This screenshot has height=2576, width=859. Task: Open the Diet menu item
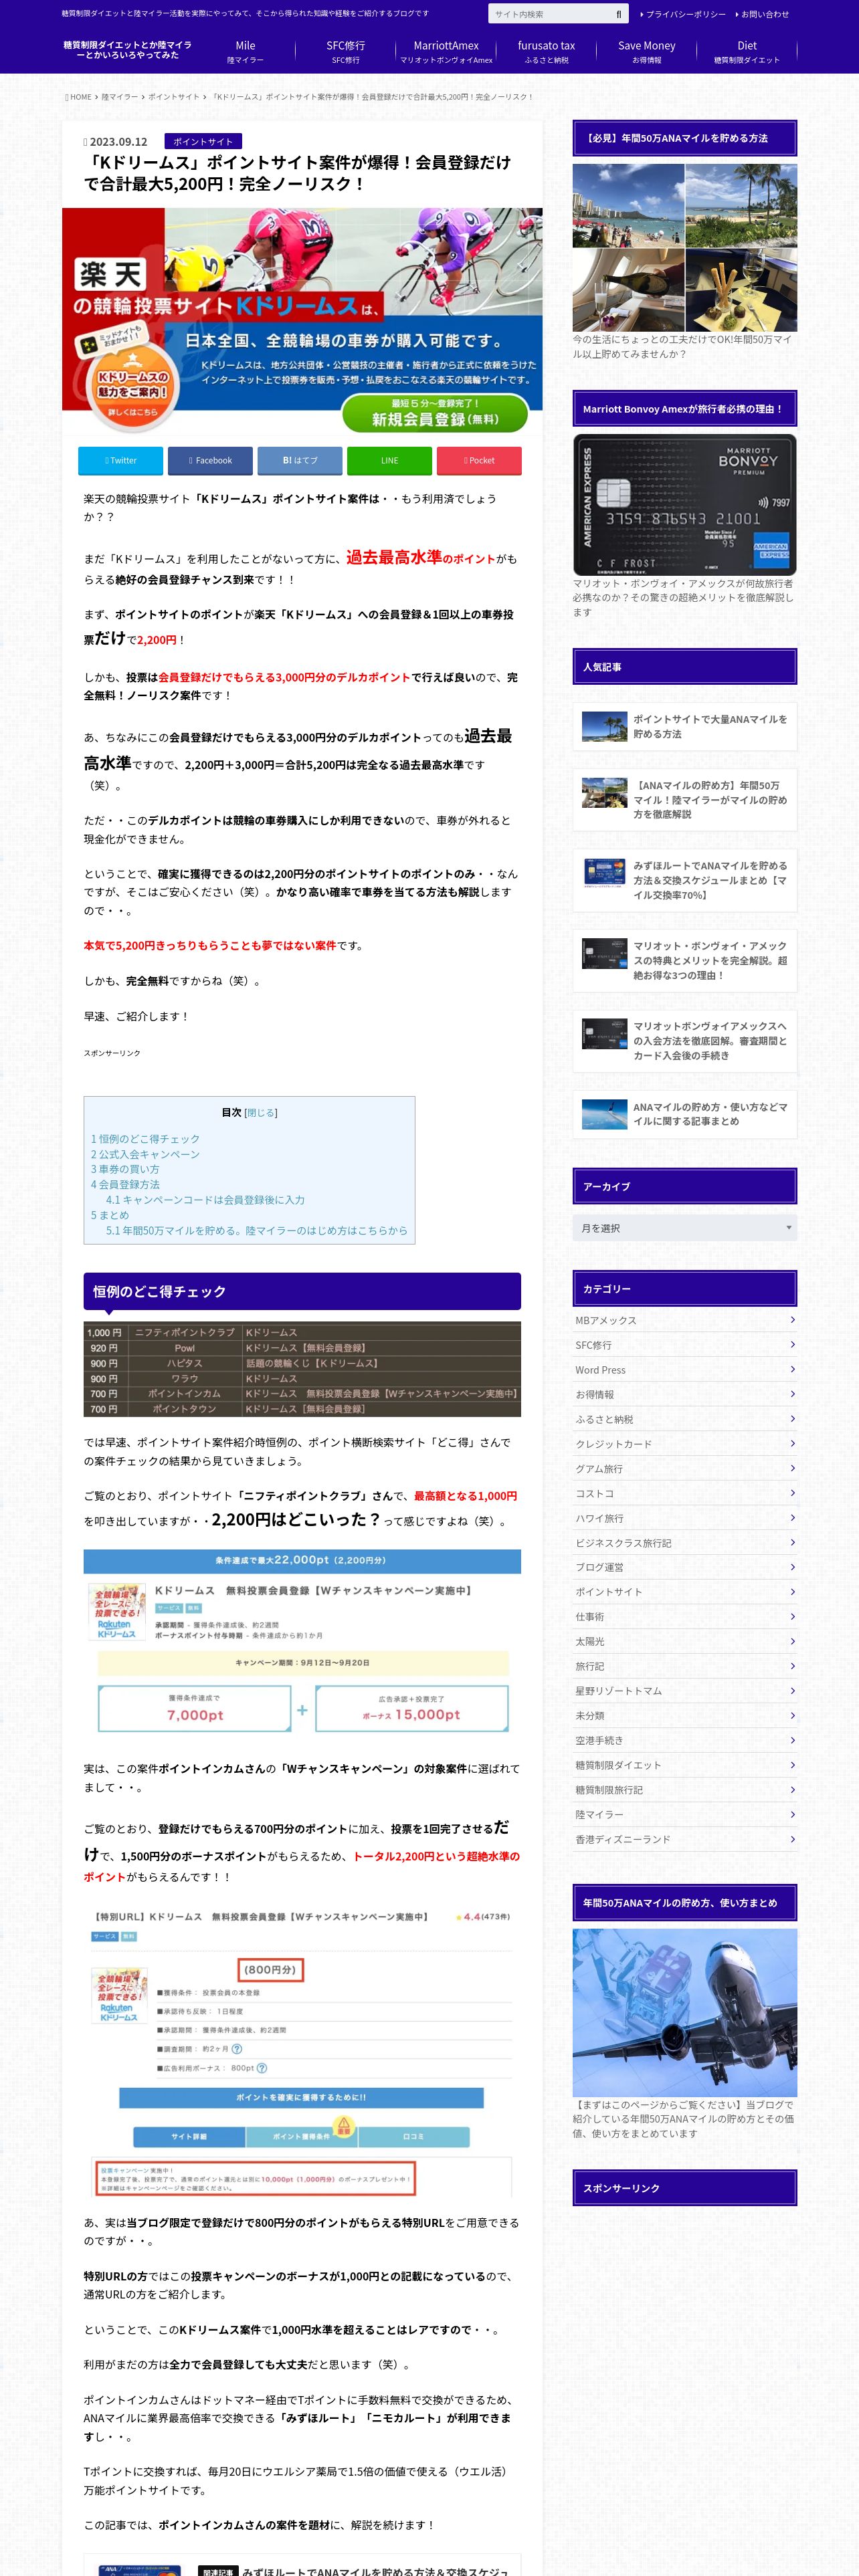[747, 52]
